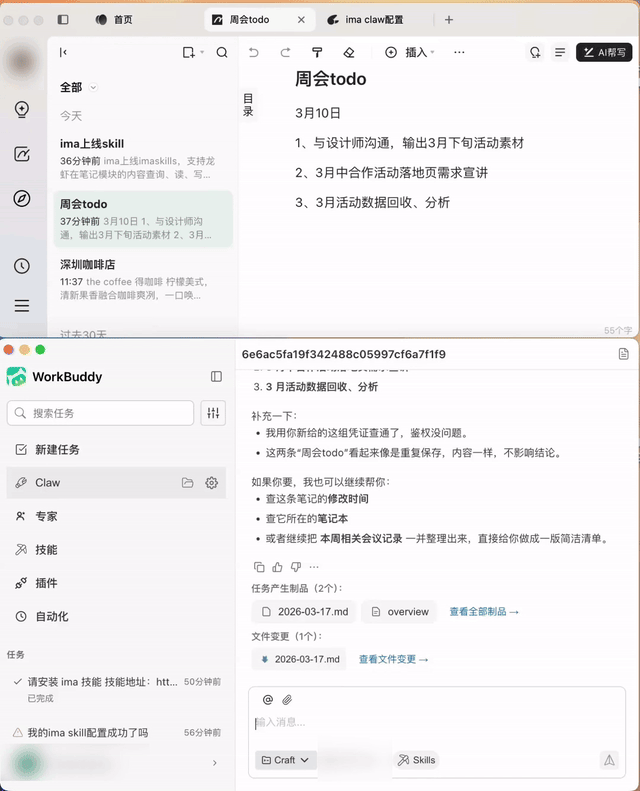640x791 pixels.
Task: Focus the 搜索任务 search field
Action: [x=100, y=413]
